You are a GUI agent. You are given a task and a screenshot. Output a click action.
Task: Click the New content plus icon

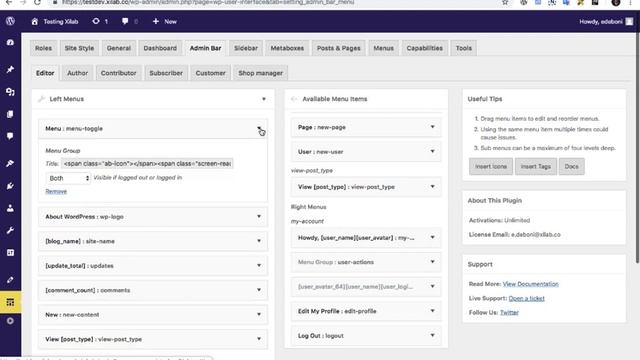coord(156,21)
